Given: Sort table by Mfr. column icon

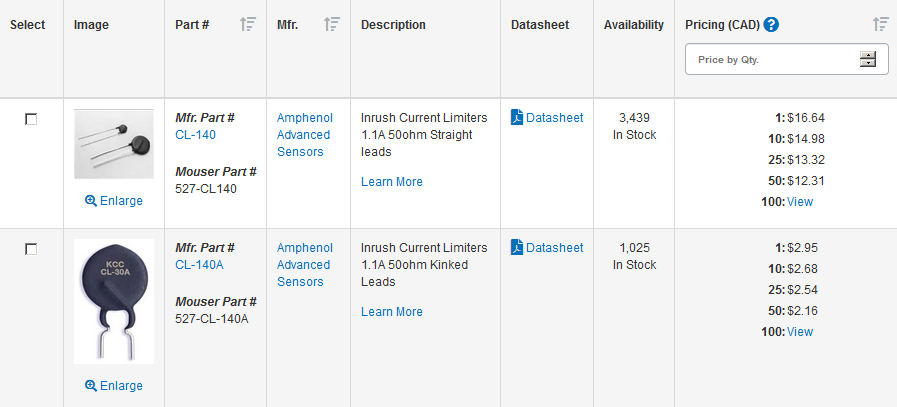Looking at the screenshot, I should [332, 24].
